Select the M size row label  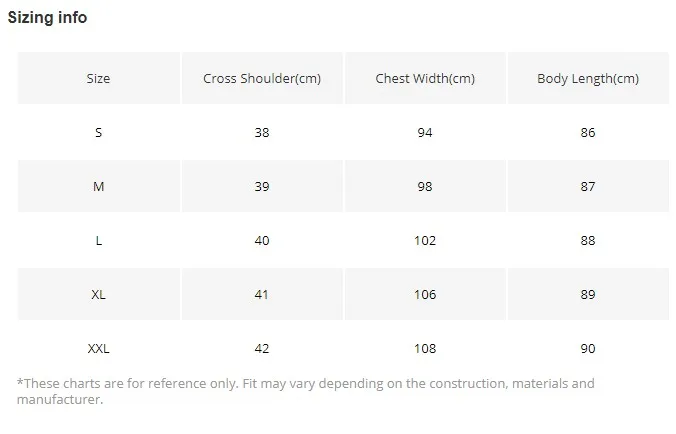point(98,187)
